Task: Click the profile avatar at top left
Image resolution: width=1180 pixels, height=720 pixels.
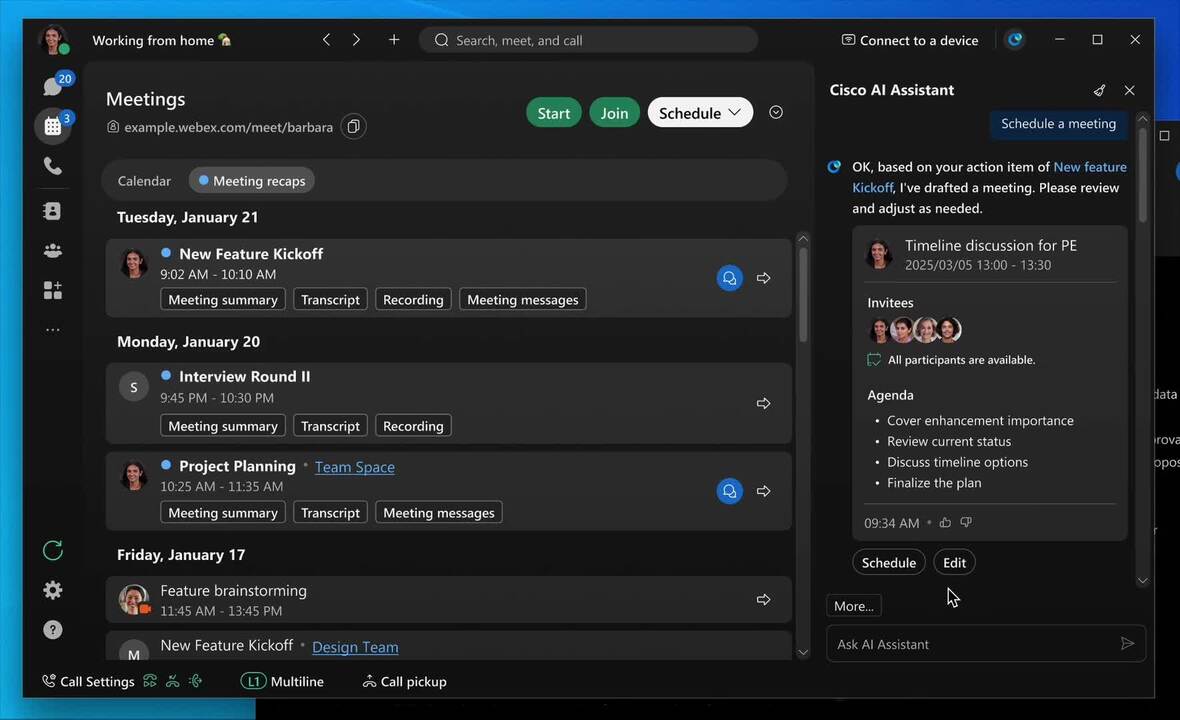Action: pos(53,40)
